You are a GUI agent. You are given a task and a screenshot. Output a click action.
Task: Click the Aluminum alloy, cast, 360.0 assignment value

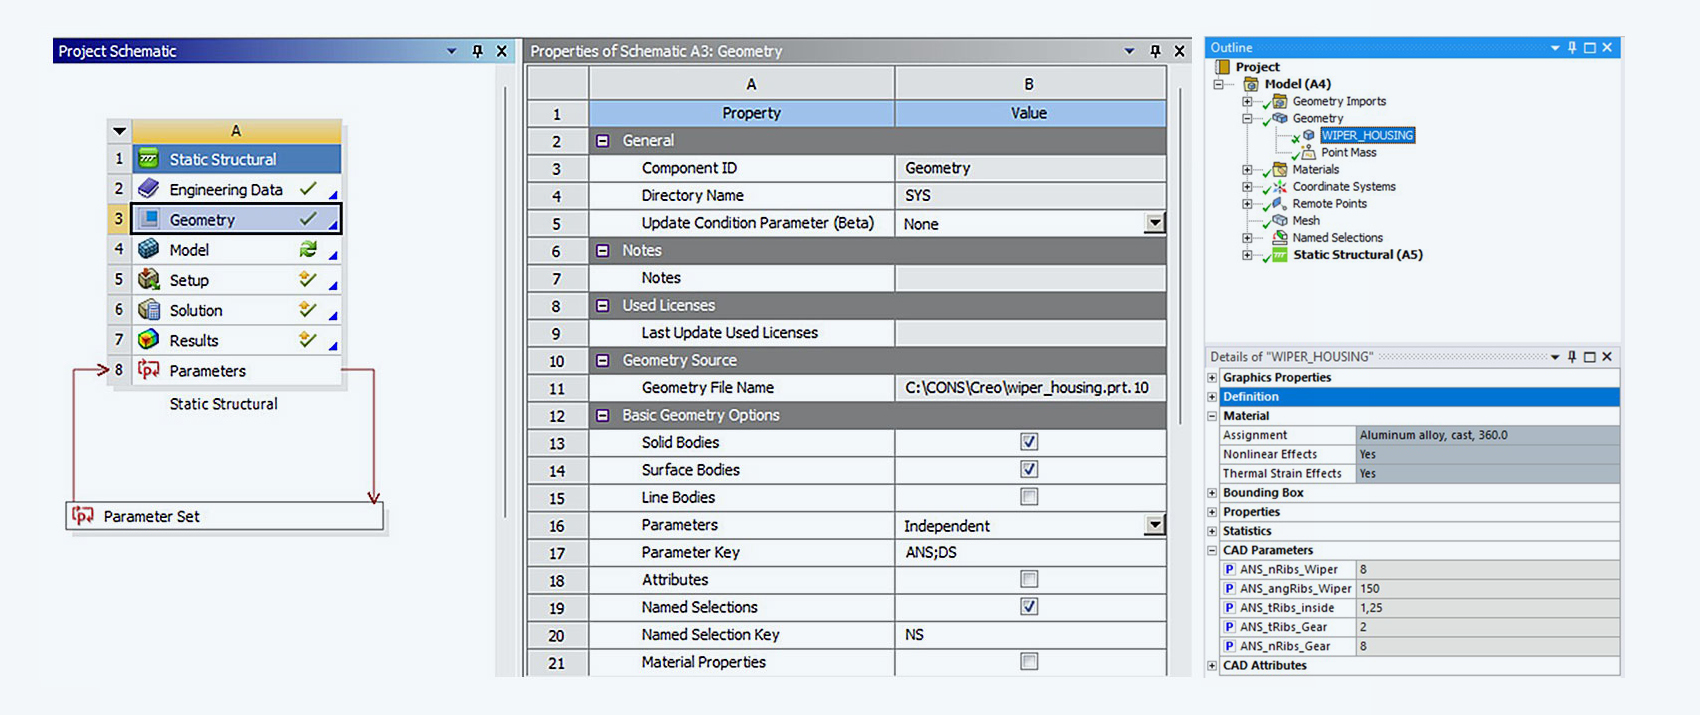coord(1488,435)
